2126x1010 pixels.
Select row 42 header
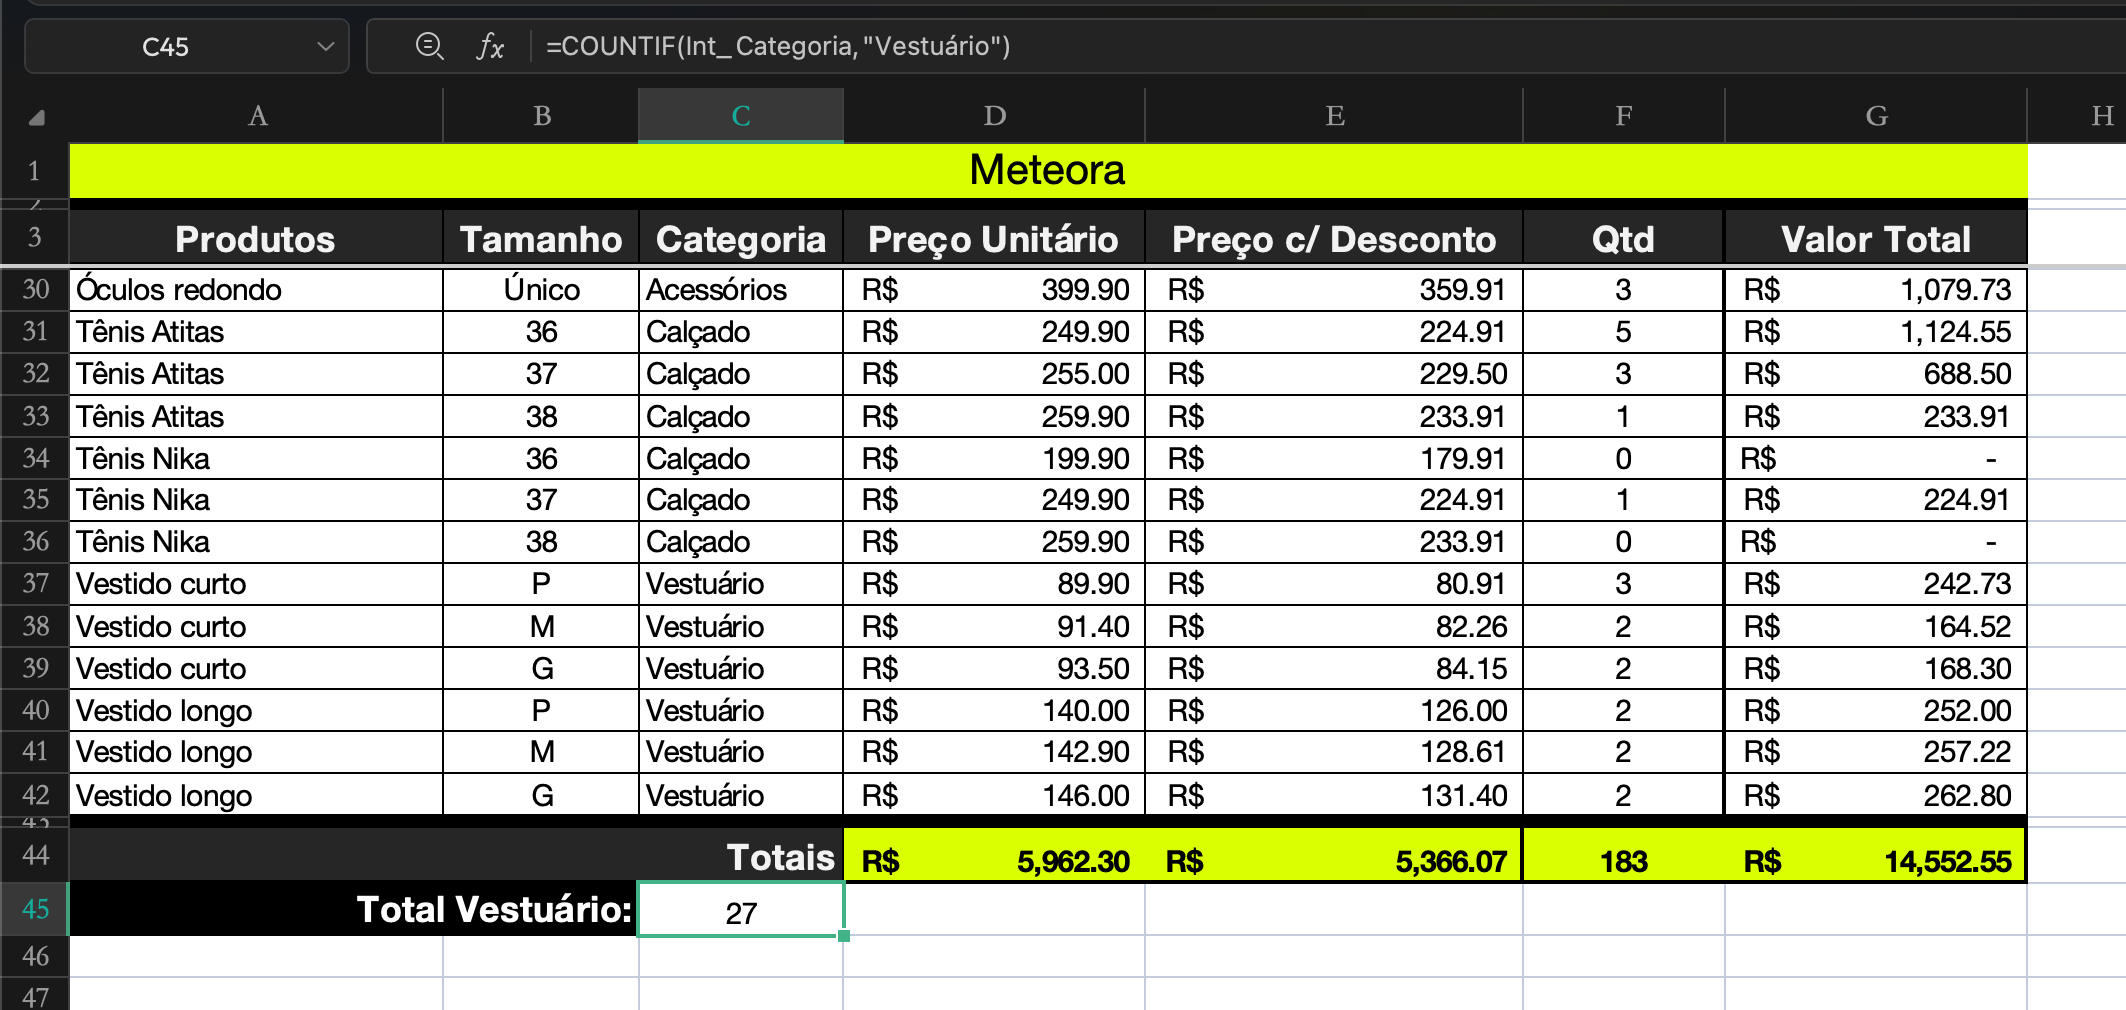pyautogui.click(x=35, y=795)
